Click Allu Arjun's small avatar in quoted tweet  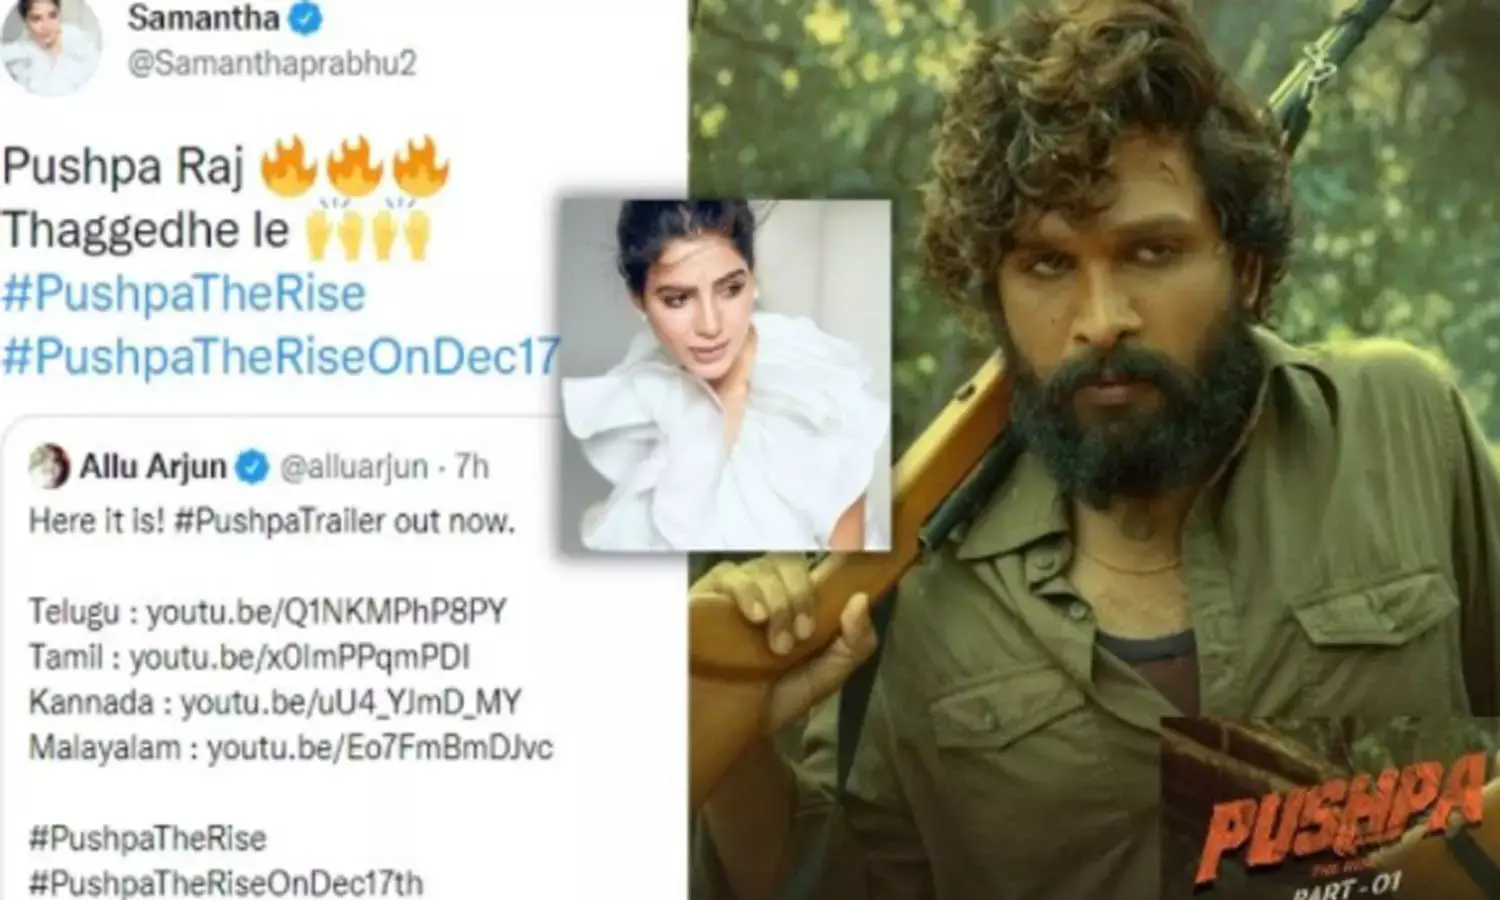49,466
